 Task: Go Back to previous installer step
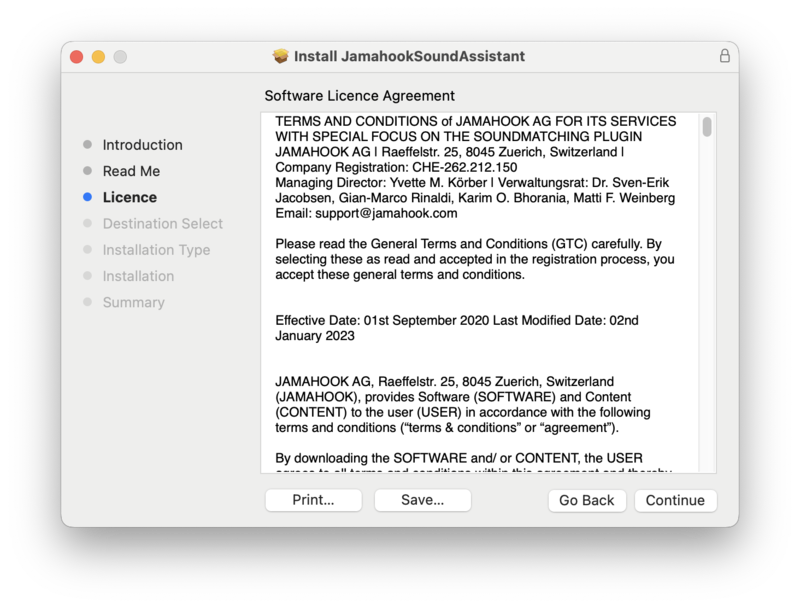pos(587,500)
